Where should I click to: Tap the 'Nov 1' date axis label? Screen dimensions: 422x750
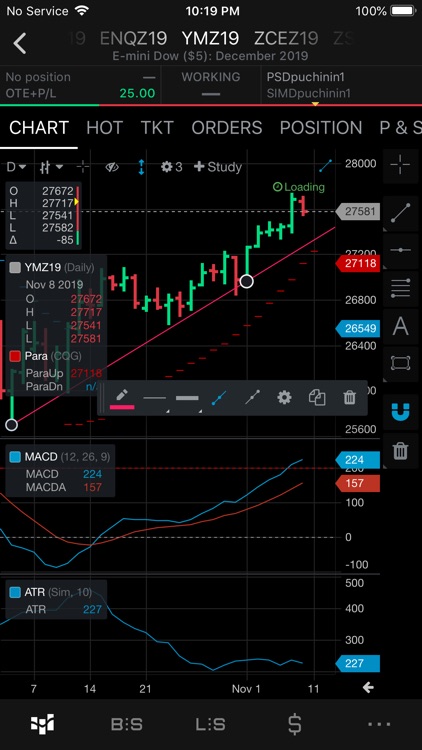246,689
